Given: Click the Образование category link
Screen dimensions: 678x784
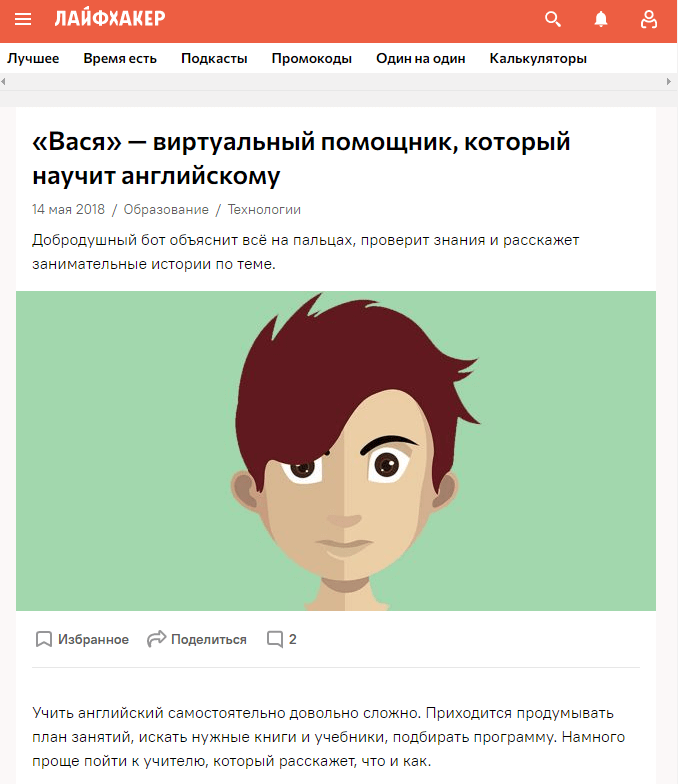Looking at the screenshot, I should (166, 210).
